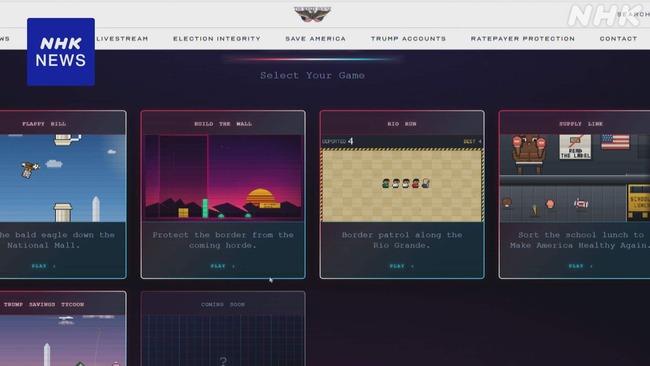Open Rio Run game preview image
Viewport: 650px width, 366px height.
pos(402,178)
